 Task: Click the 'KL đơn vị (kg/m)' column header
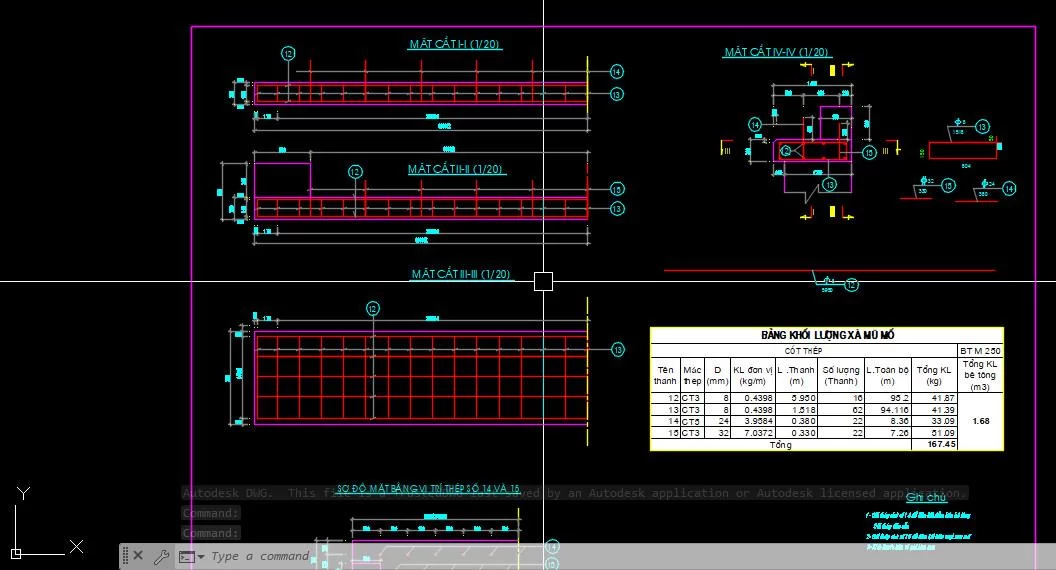[x=752, y=375]
